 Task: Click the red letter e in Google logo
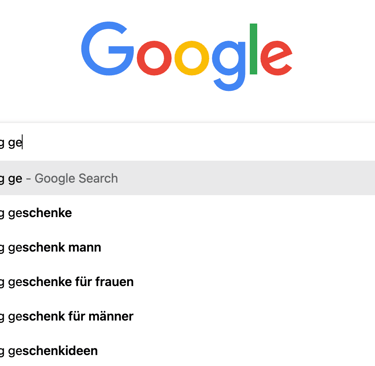click(276, 58)
